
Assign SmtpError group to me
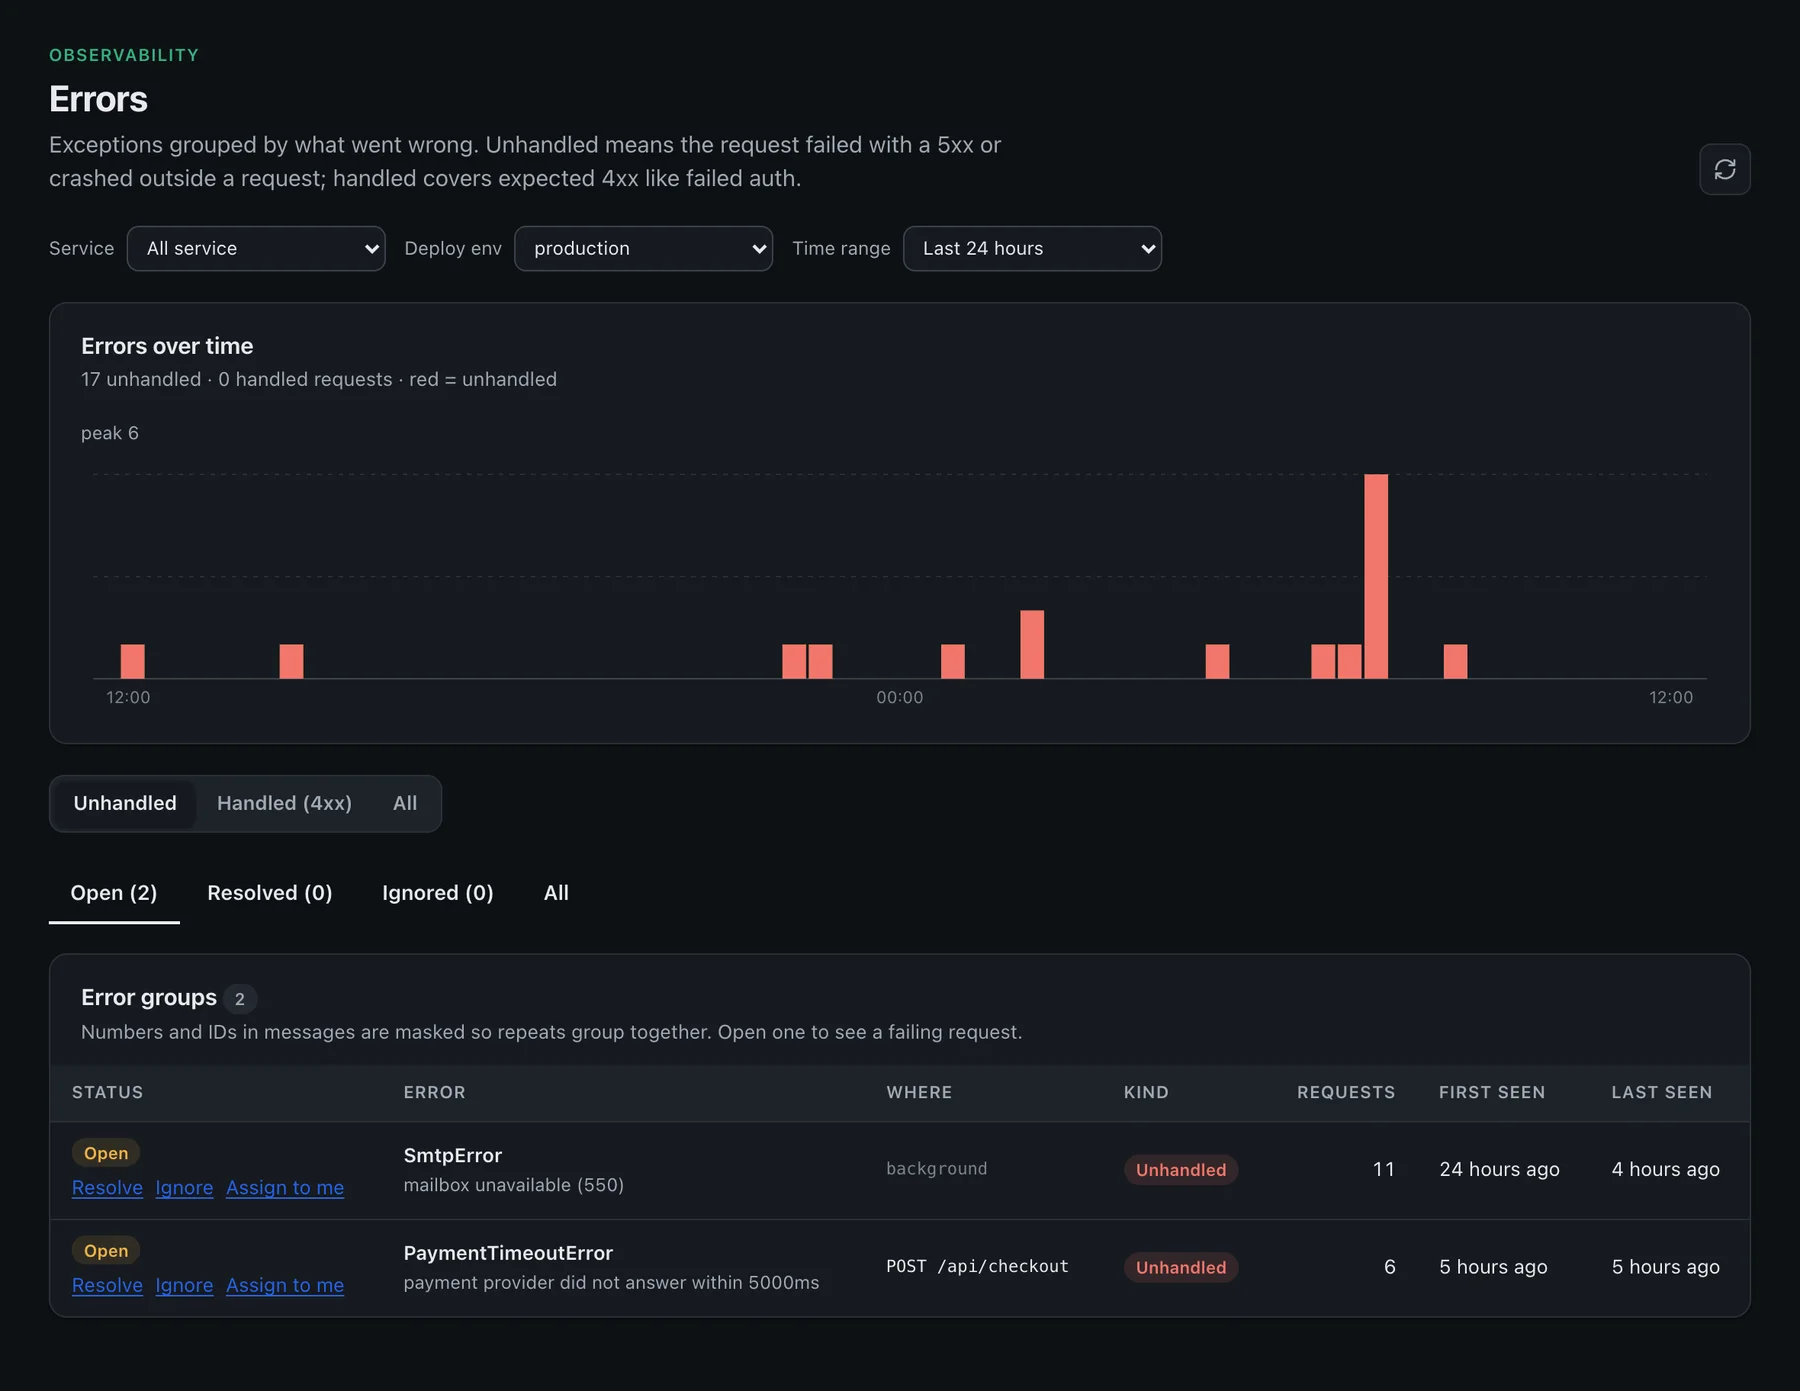pyautogui.click(x=285, y=1187)
